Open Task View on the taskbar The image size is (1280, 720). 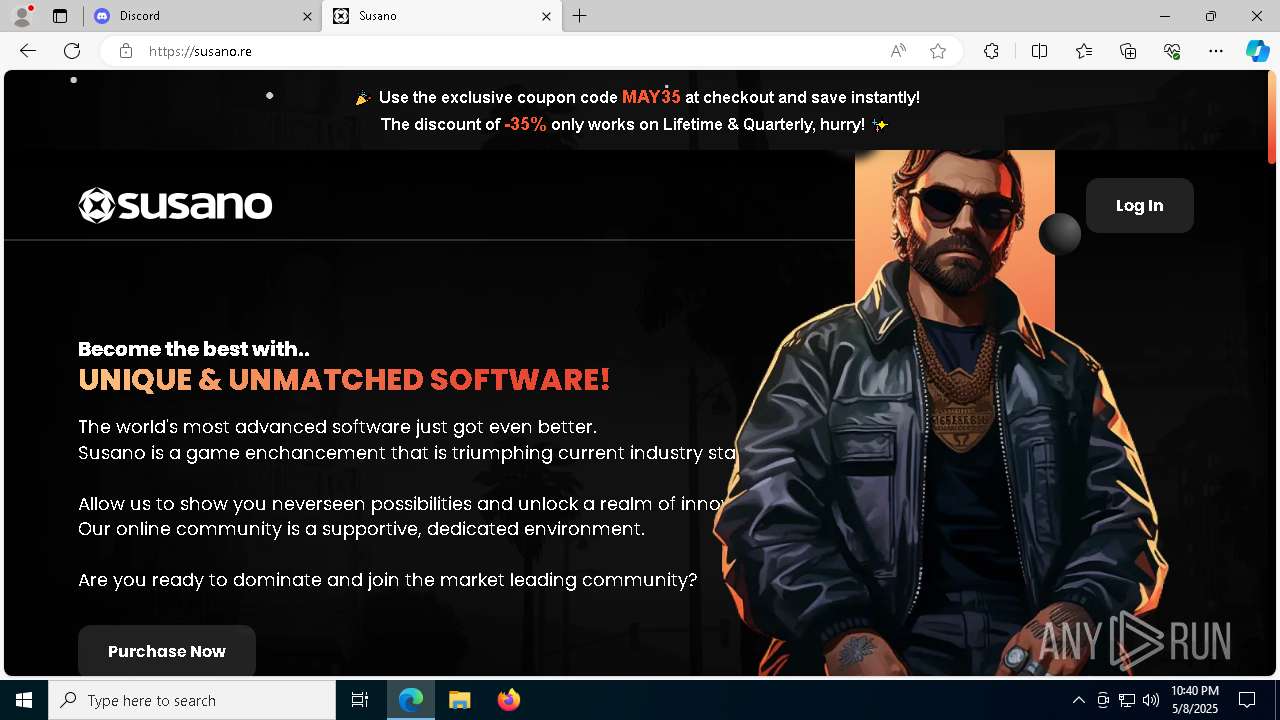(360, 700)
